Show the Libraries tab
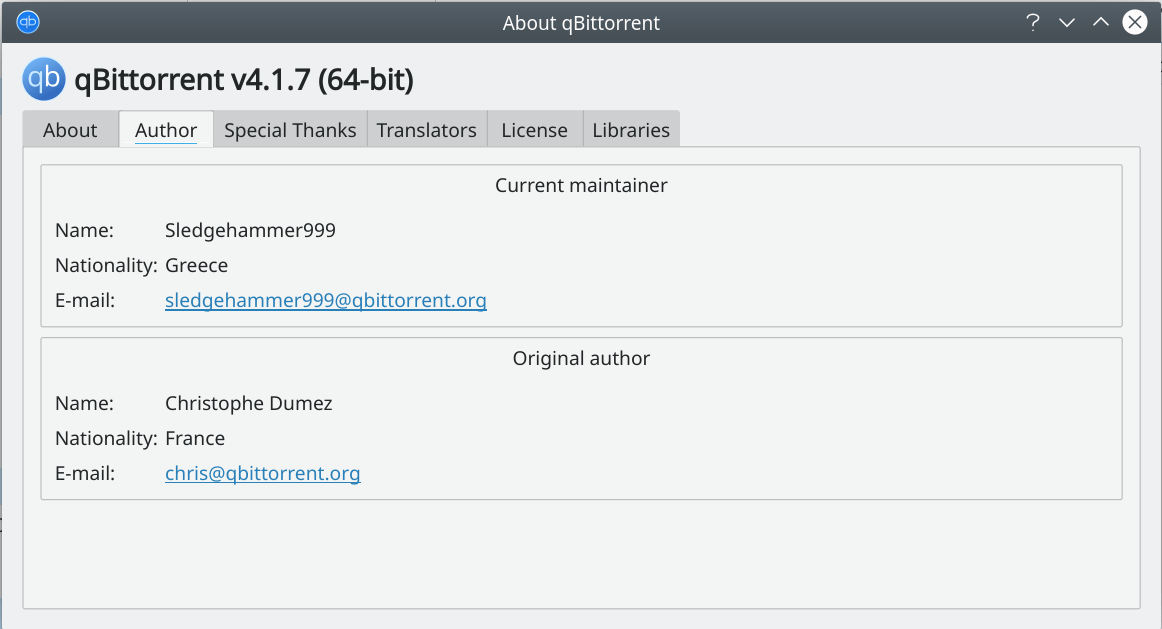The width and height of the screenshot is (1162, 629). tap(631, 130)
